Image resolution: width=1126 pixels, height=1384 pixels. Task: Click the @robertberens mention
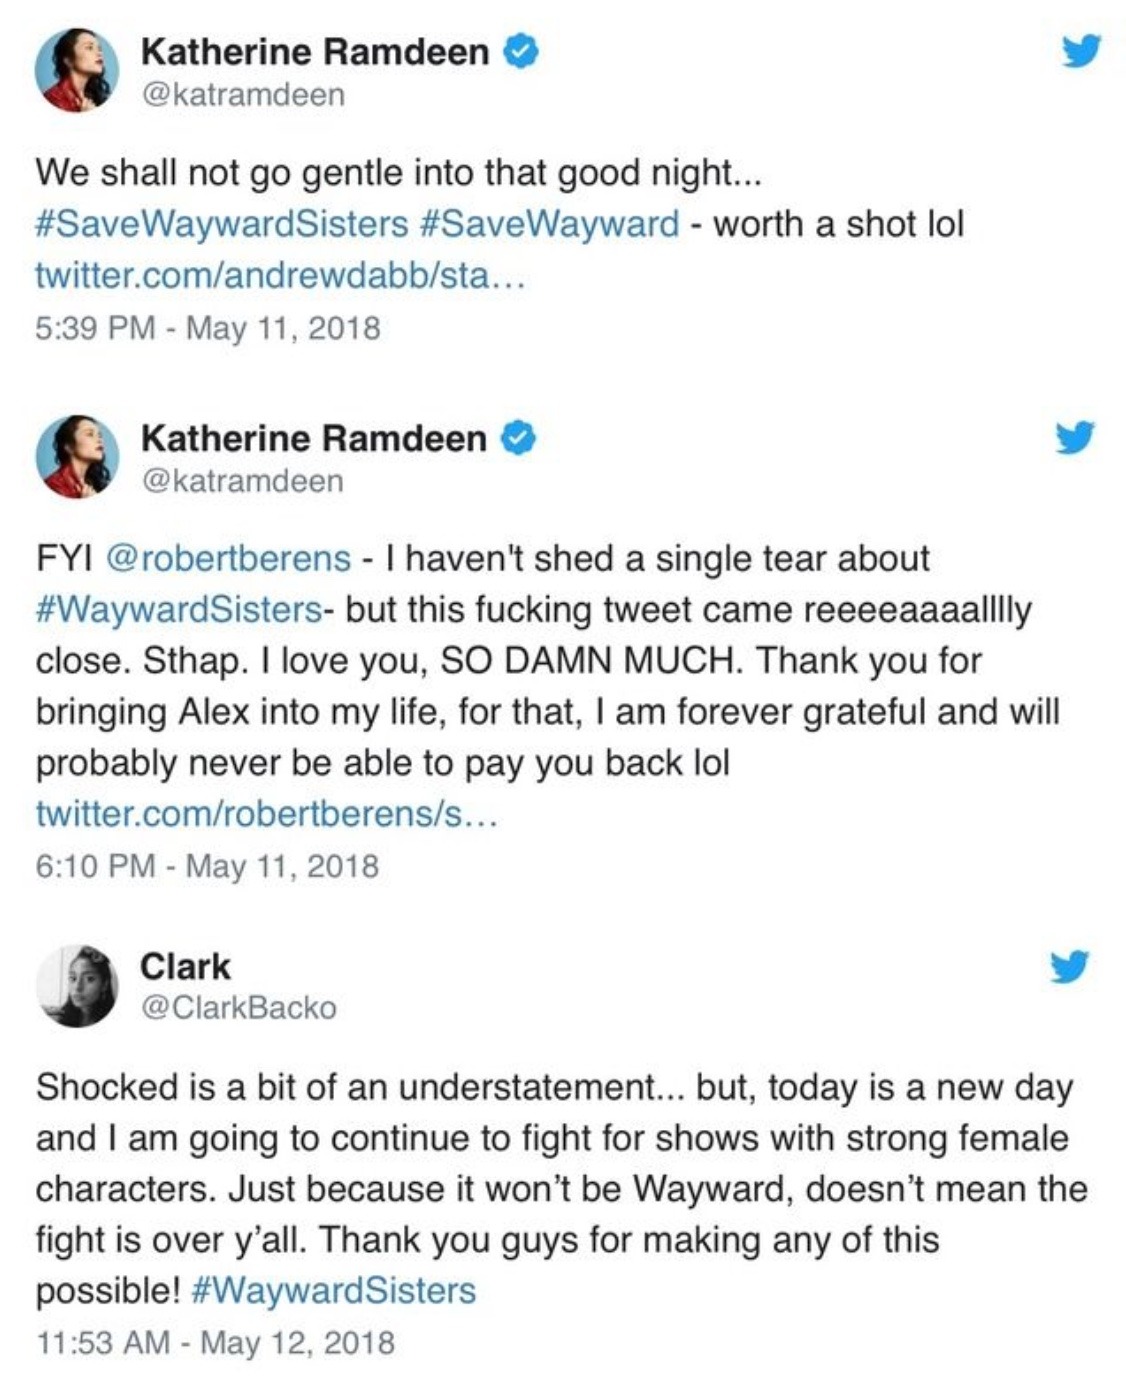tap(228, 558)
